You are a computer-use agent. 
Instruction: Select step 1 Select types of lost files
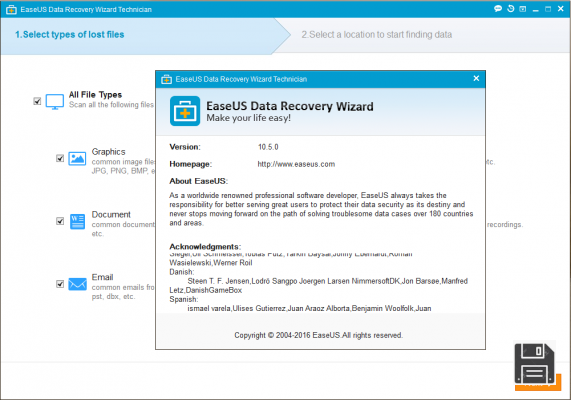click(x=70, y=35)
